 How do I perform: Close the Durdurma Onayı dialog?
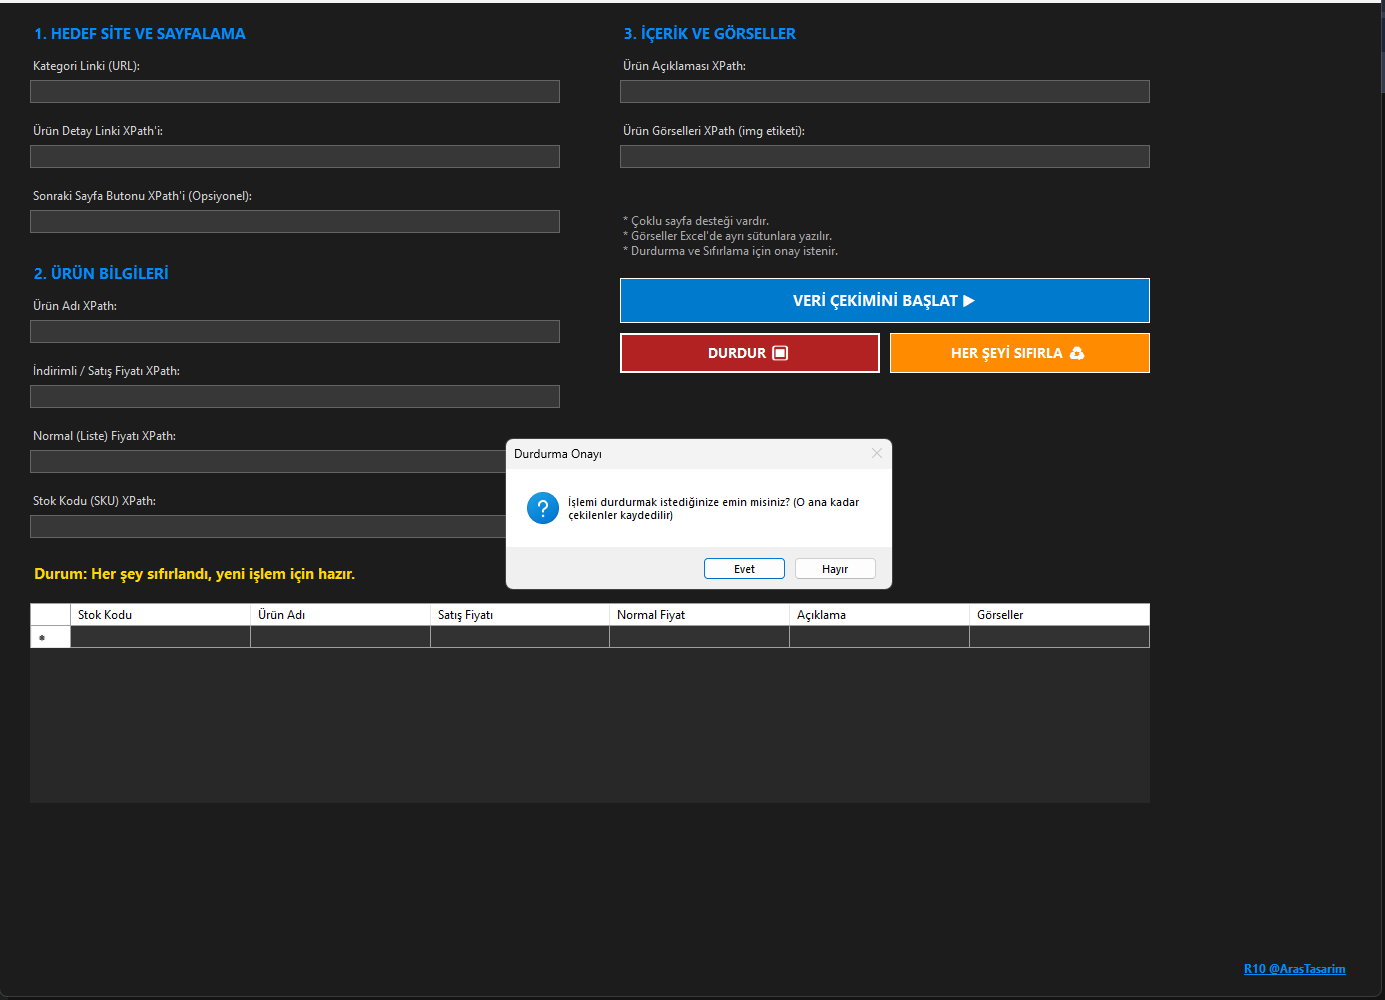pos(877,453)
